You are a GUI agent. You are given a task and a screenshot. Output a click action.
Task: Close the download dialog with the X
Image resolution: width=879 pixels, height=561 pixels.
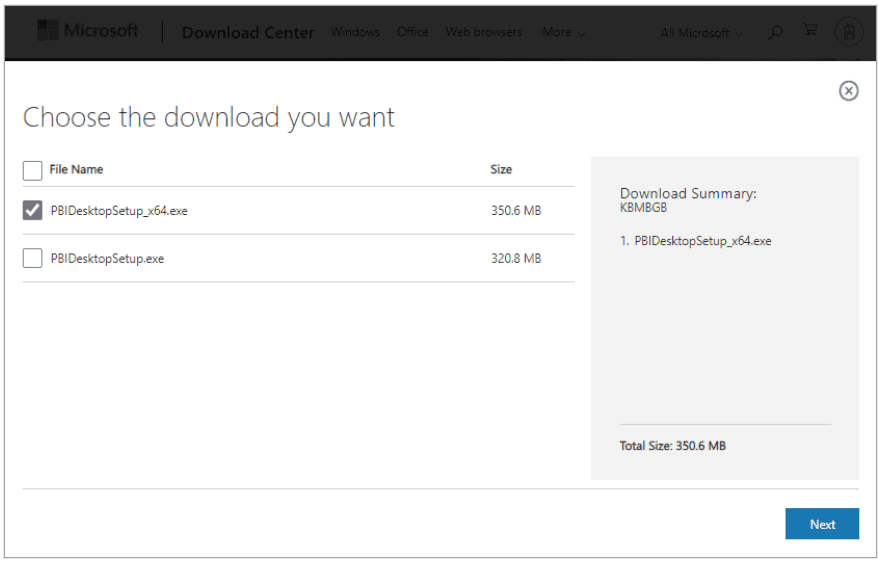(848, 91)
